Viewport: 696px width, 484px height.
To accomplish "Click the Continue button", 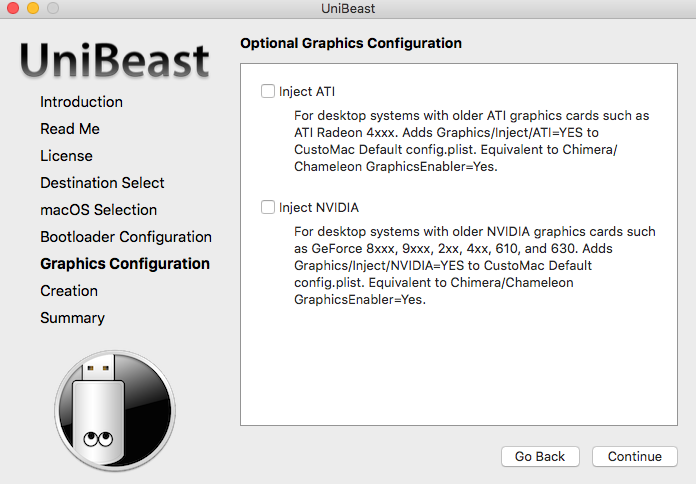I will click(635, 456).
